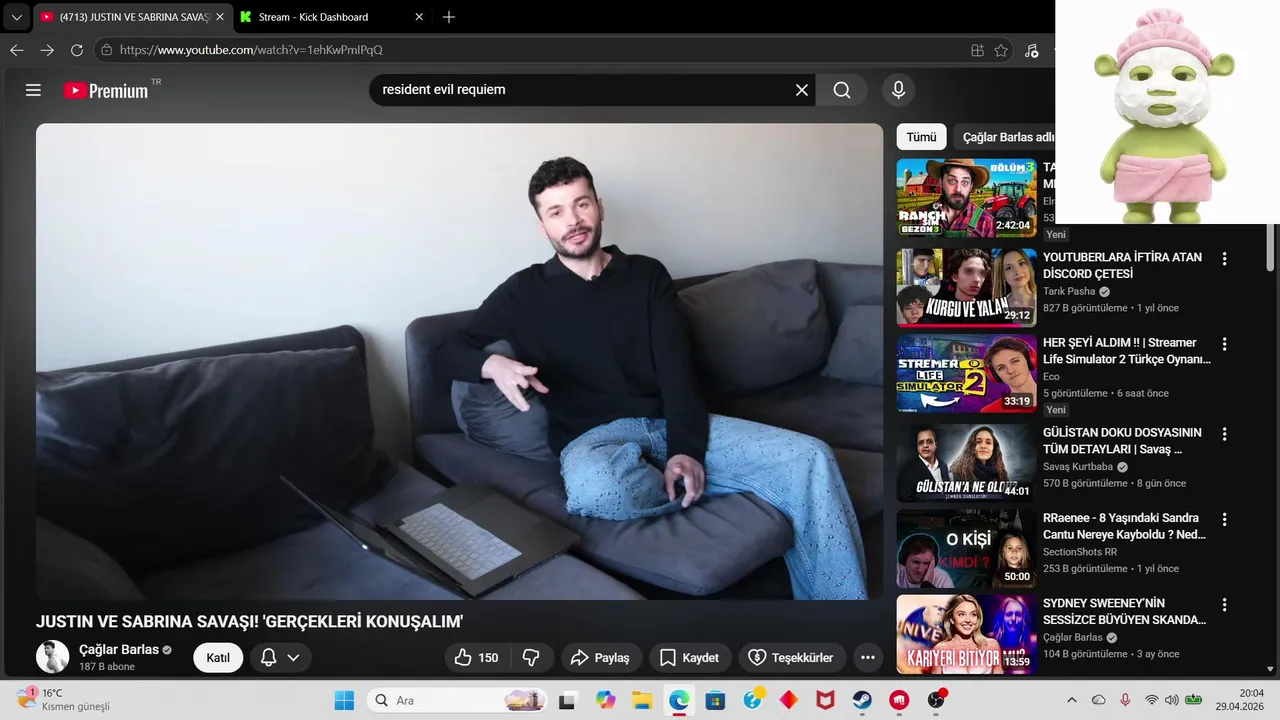Open Çağlar Barlas channel name link
The width and height of the screenshot is (1280, 720).
click(119, 649)
